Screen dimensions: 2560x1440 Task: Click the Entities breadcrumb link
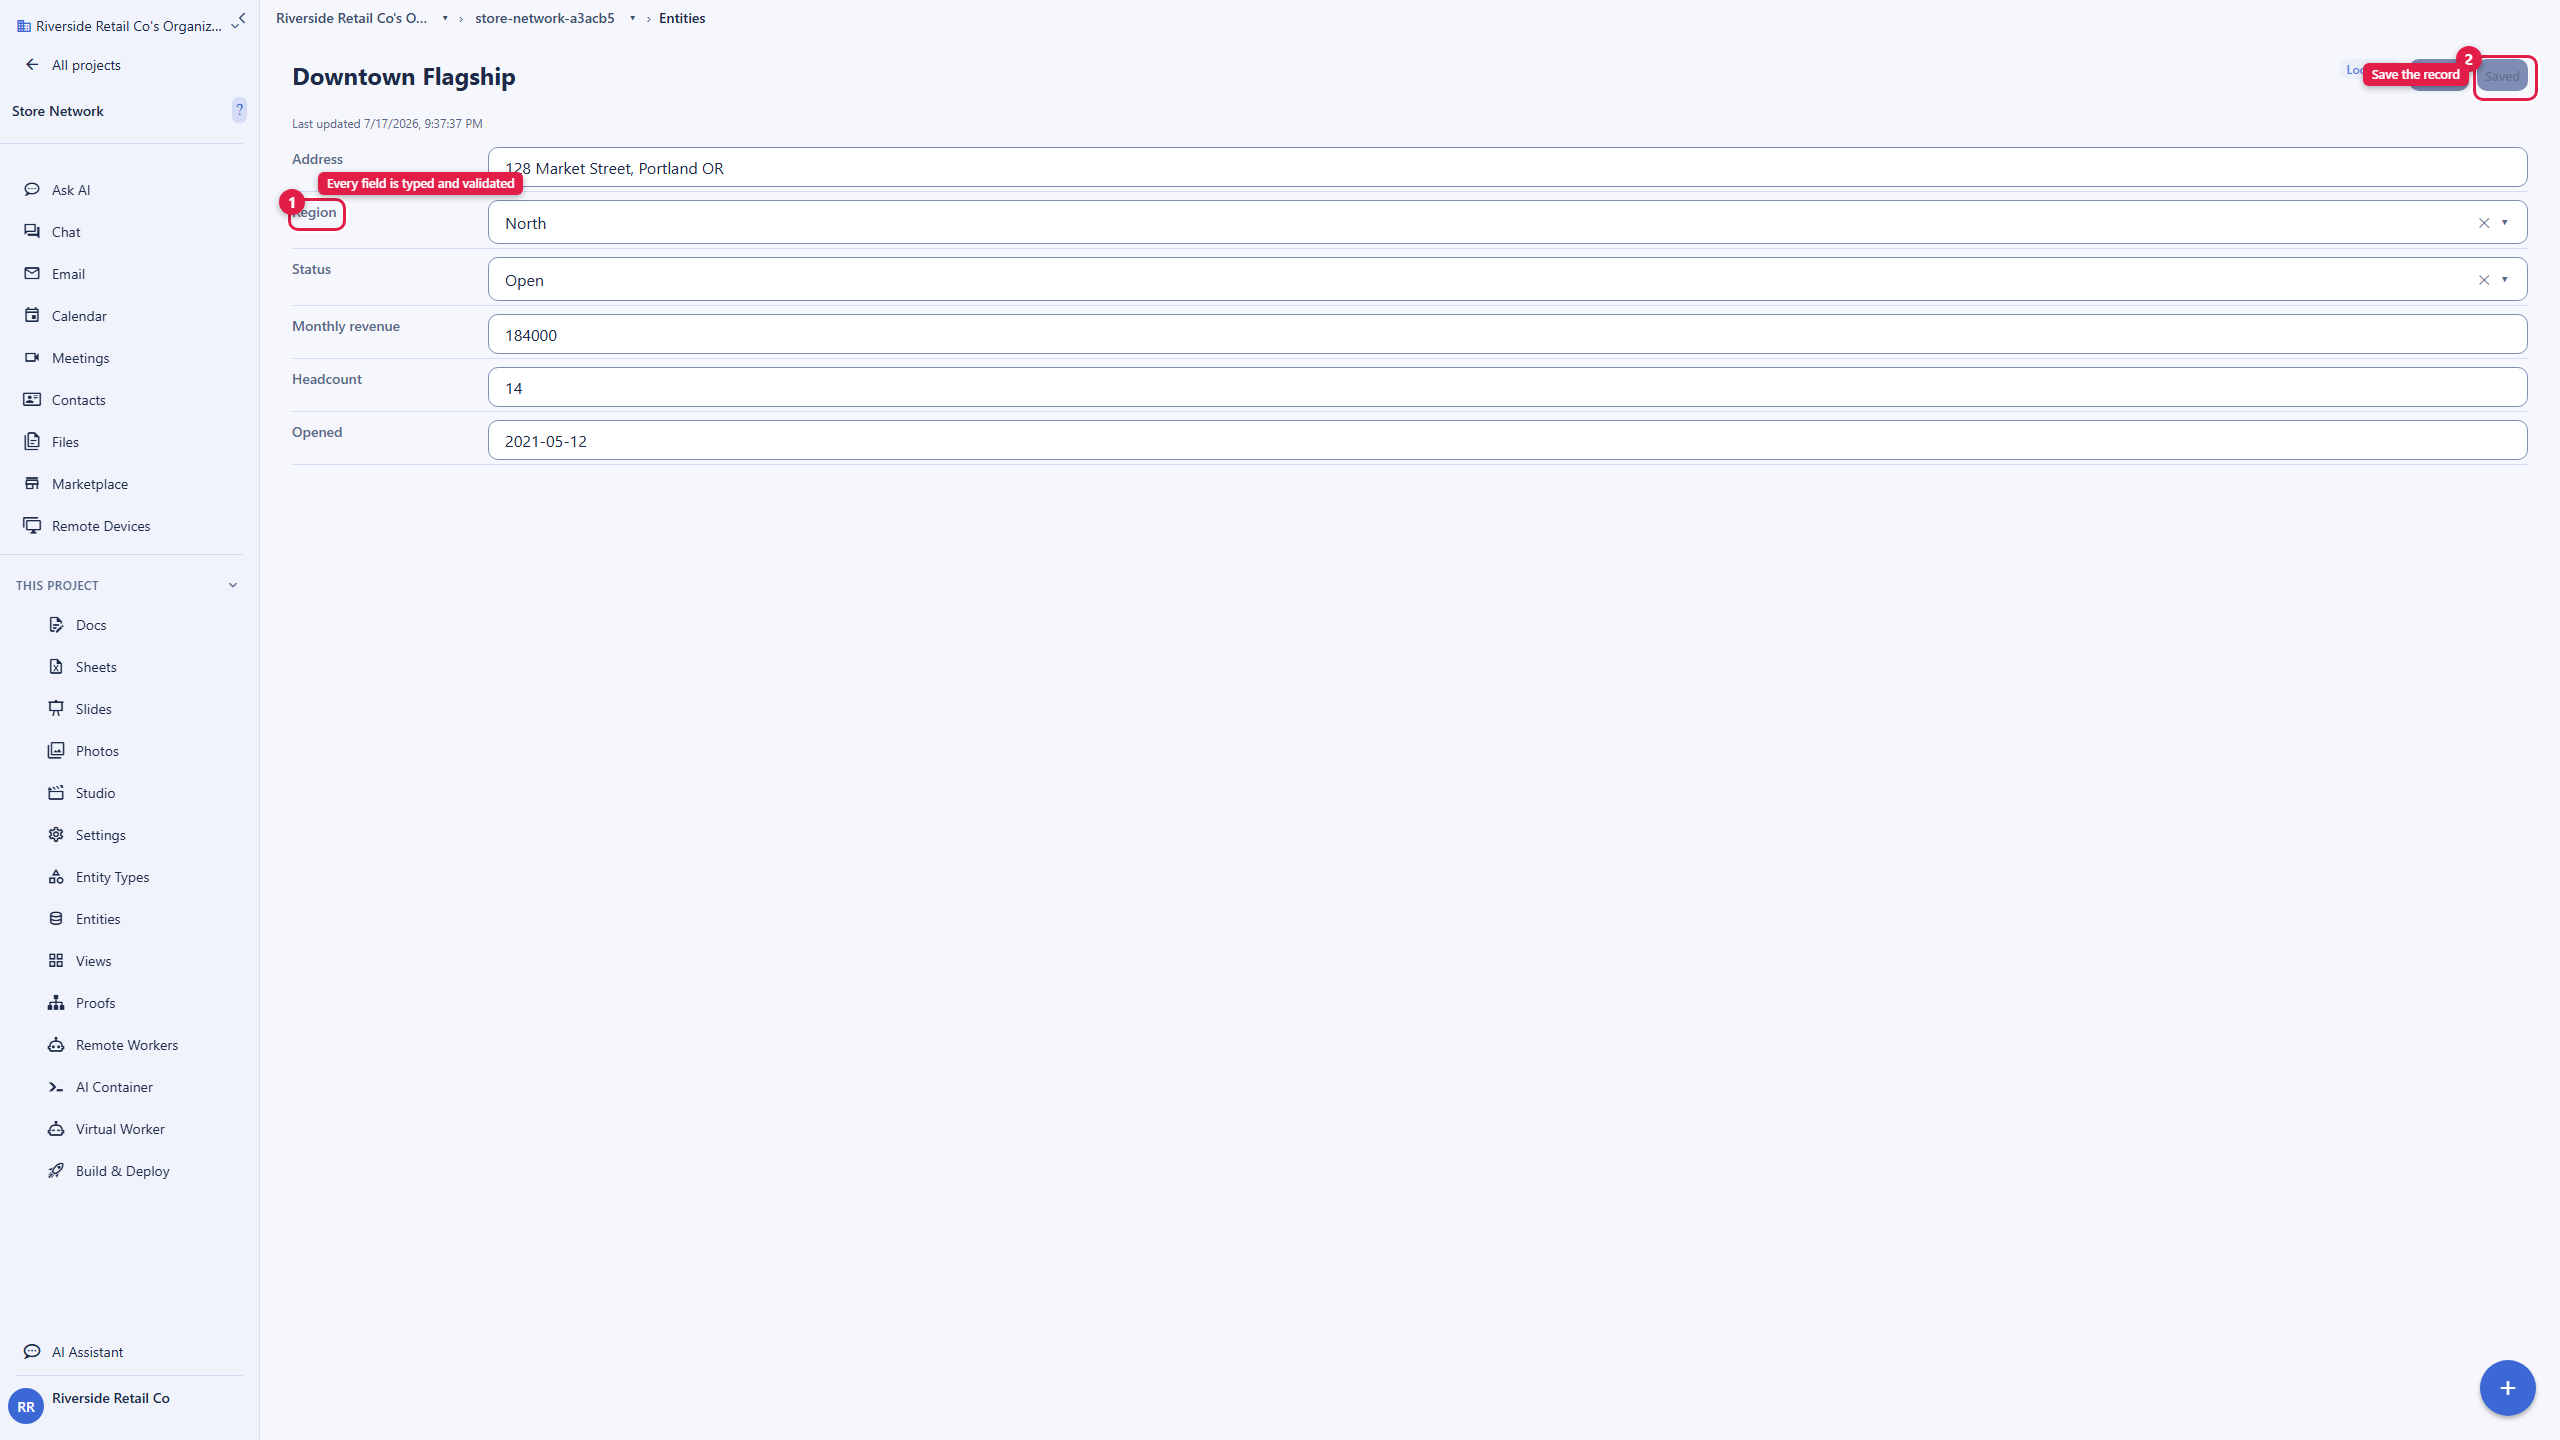(682, 18)
